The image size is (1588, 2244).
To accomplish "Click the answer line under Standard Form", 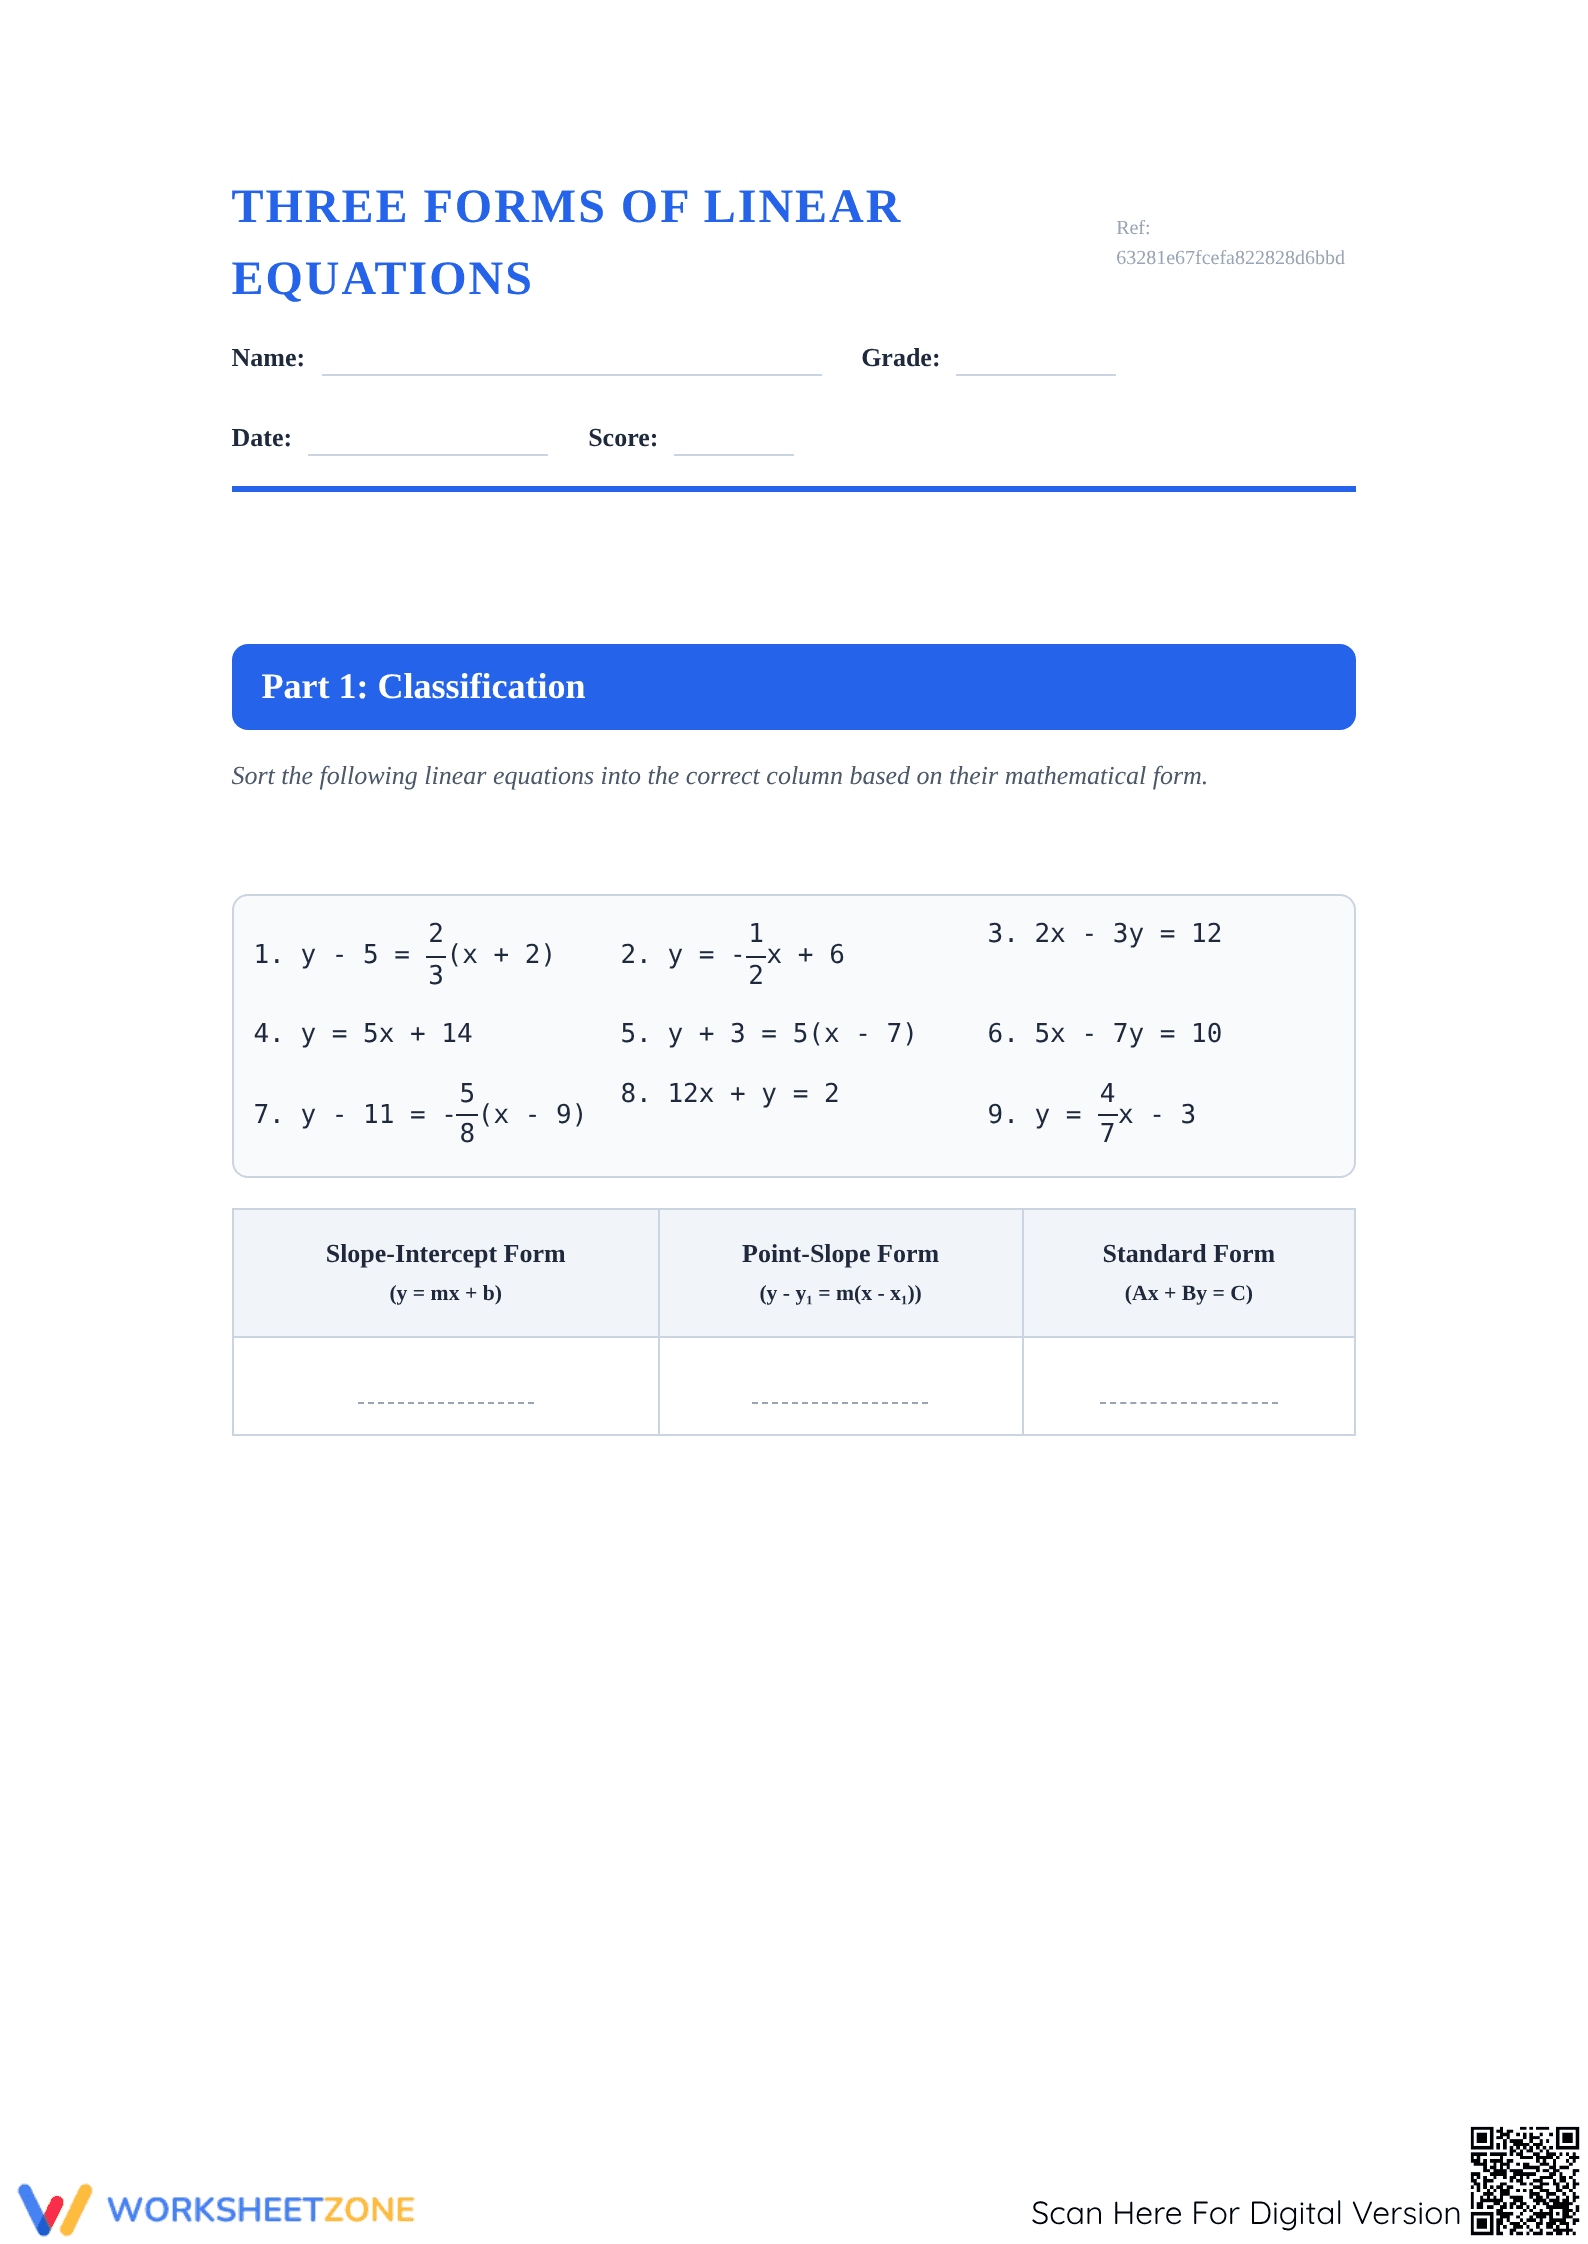I will (1188, 1401).
